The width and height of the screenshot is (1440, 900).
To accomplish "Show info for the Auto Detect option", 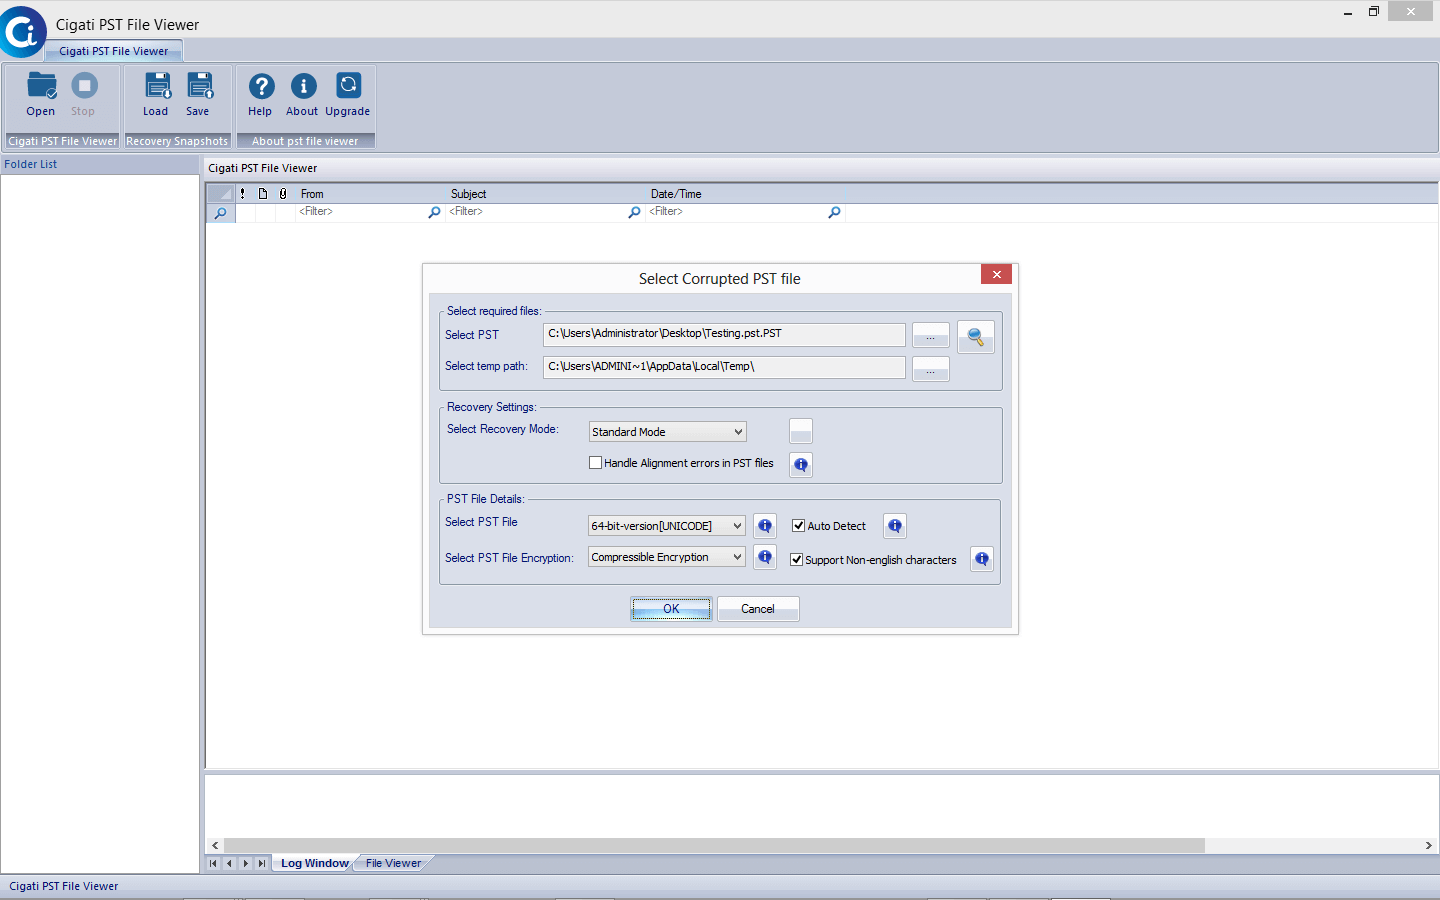I will pos(895,526).
